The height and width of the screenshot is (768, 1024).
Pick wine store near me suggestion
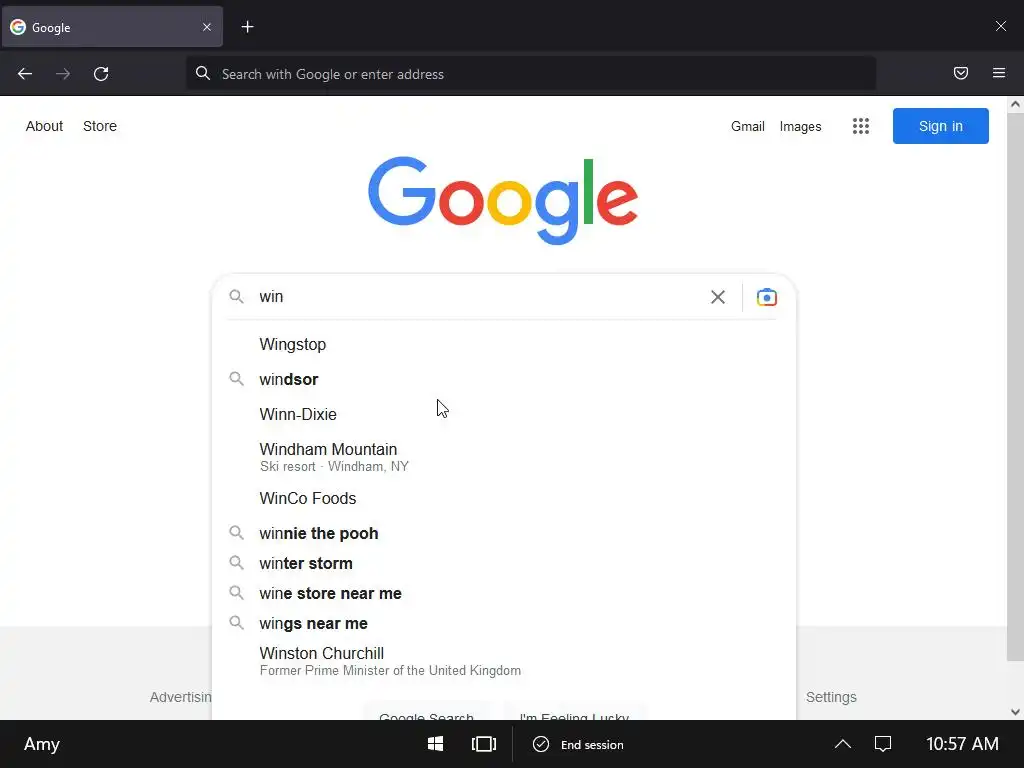click(504, 593)
